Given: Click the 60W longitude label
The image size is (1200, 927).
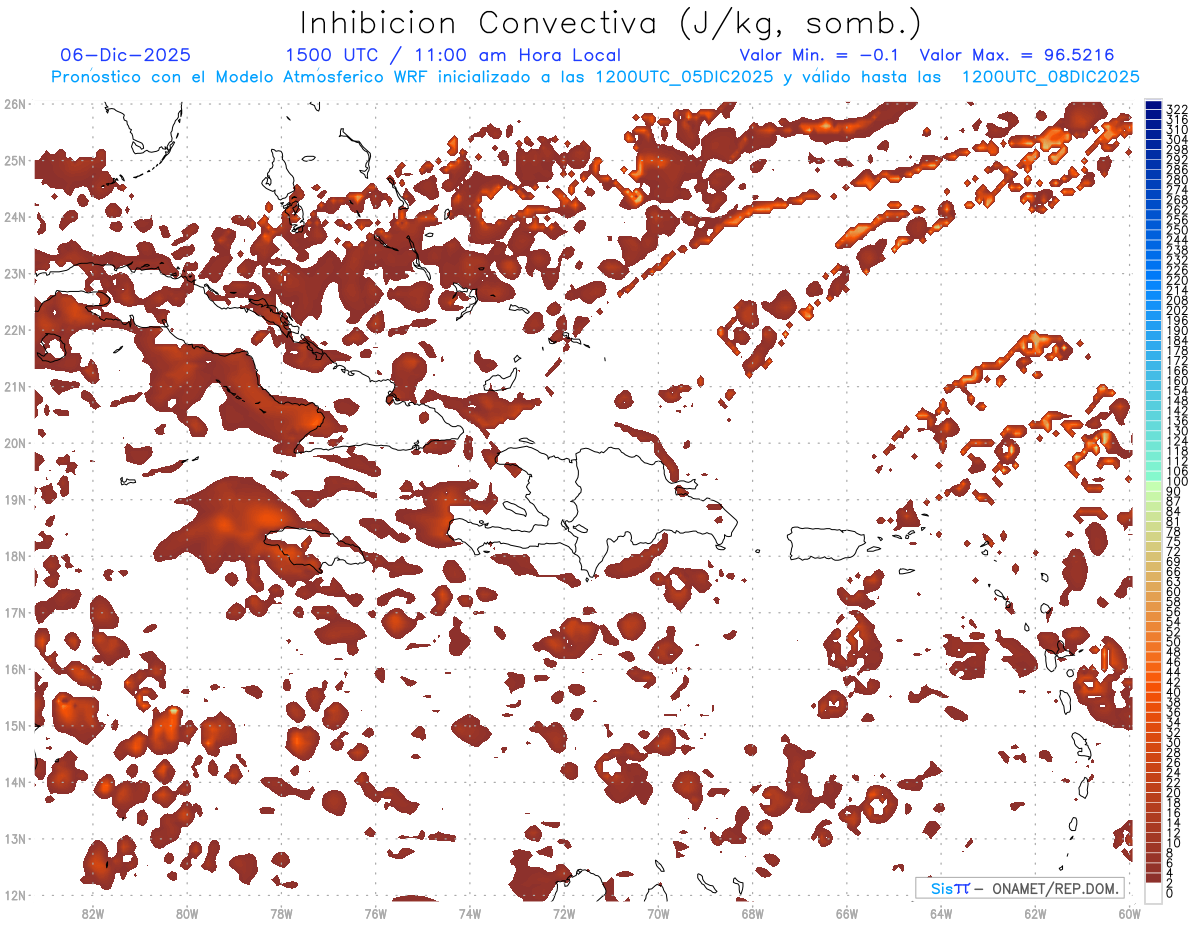Looking at the screenshot, I should (1130, 913).
